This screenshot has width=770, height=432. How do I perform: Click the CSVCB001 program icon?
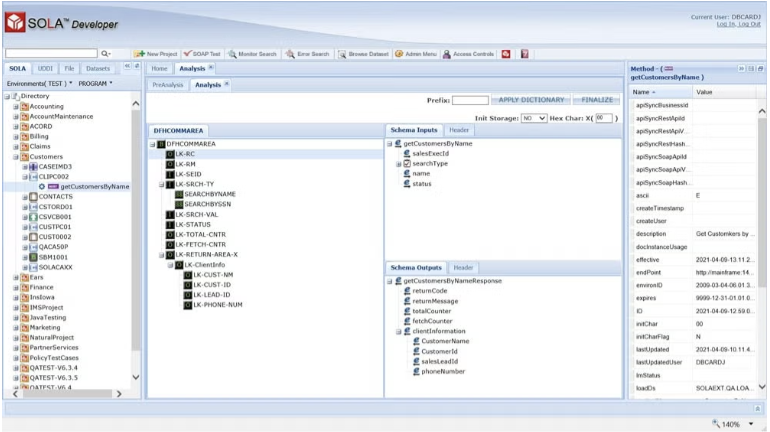pyautogui.click(x=33, y=217)
